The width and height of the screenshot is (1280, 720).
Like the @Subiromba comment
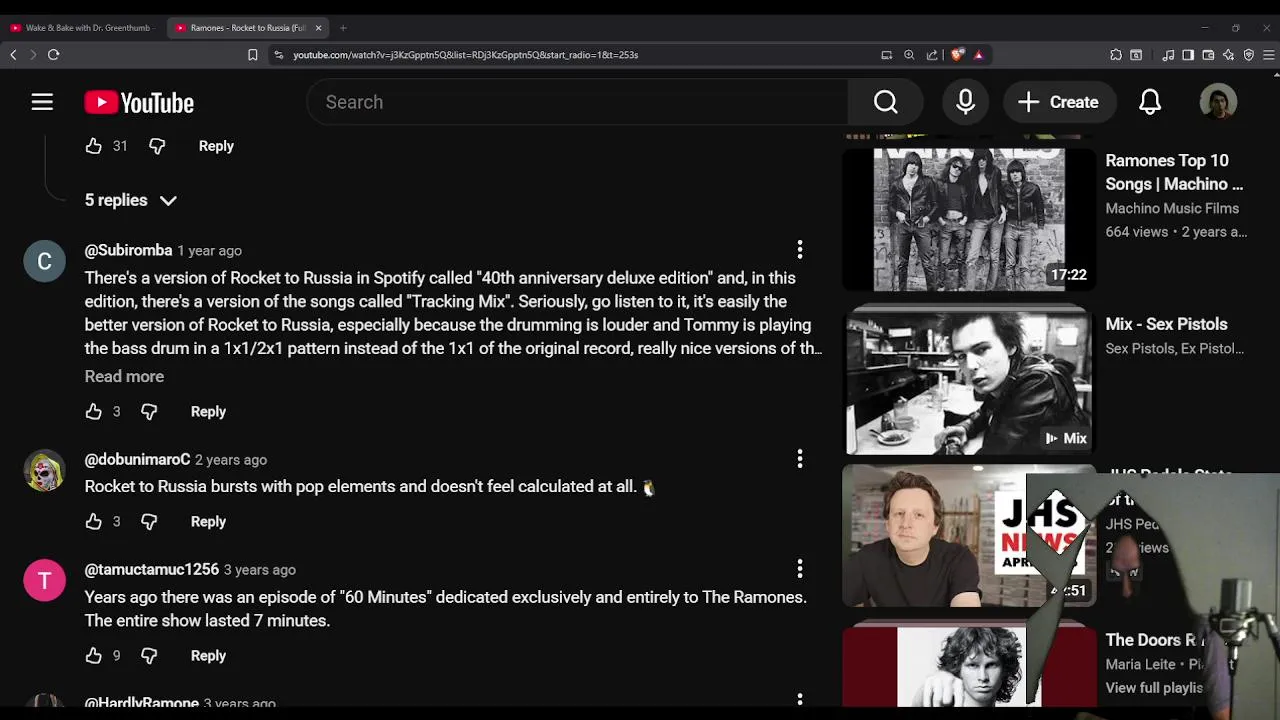(x=94, y=412)
